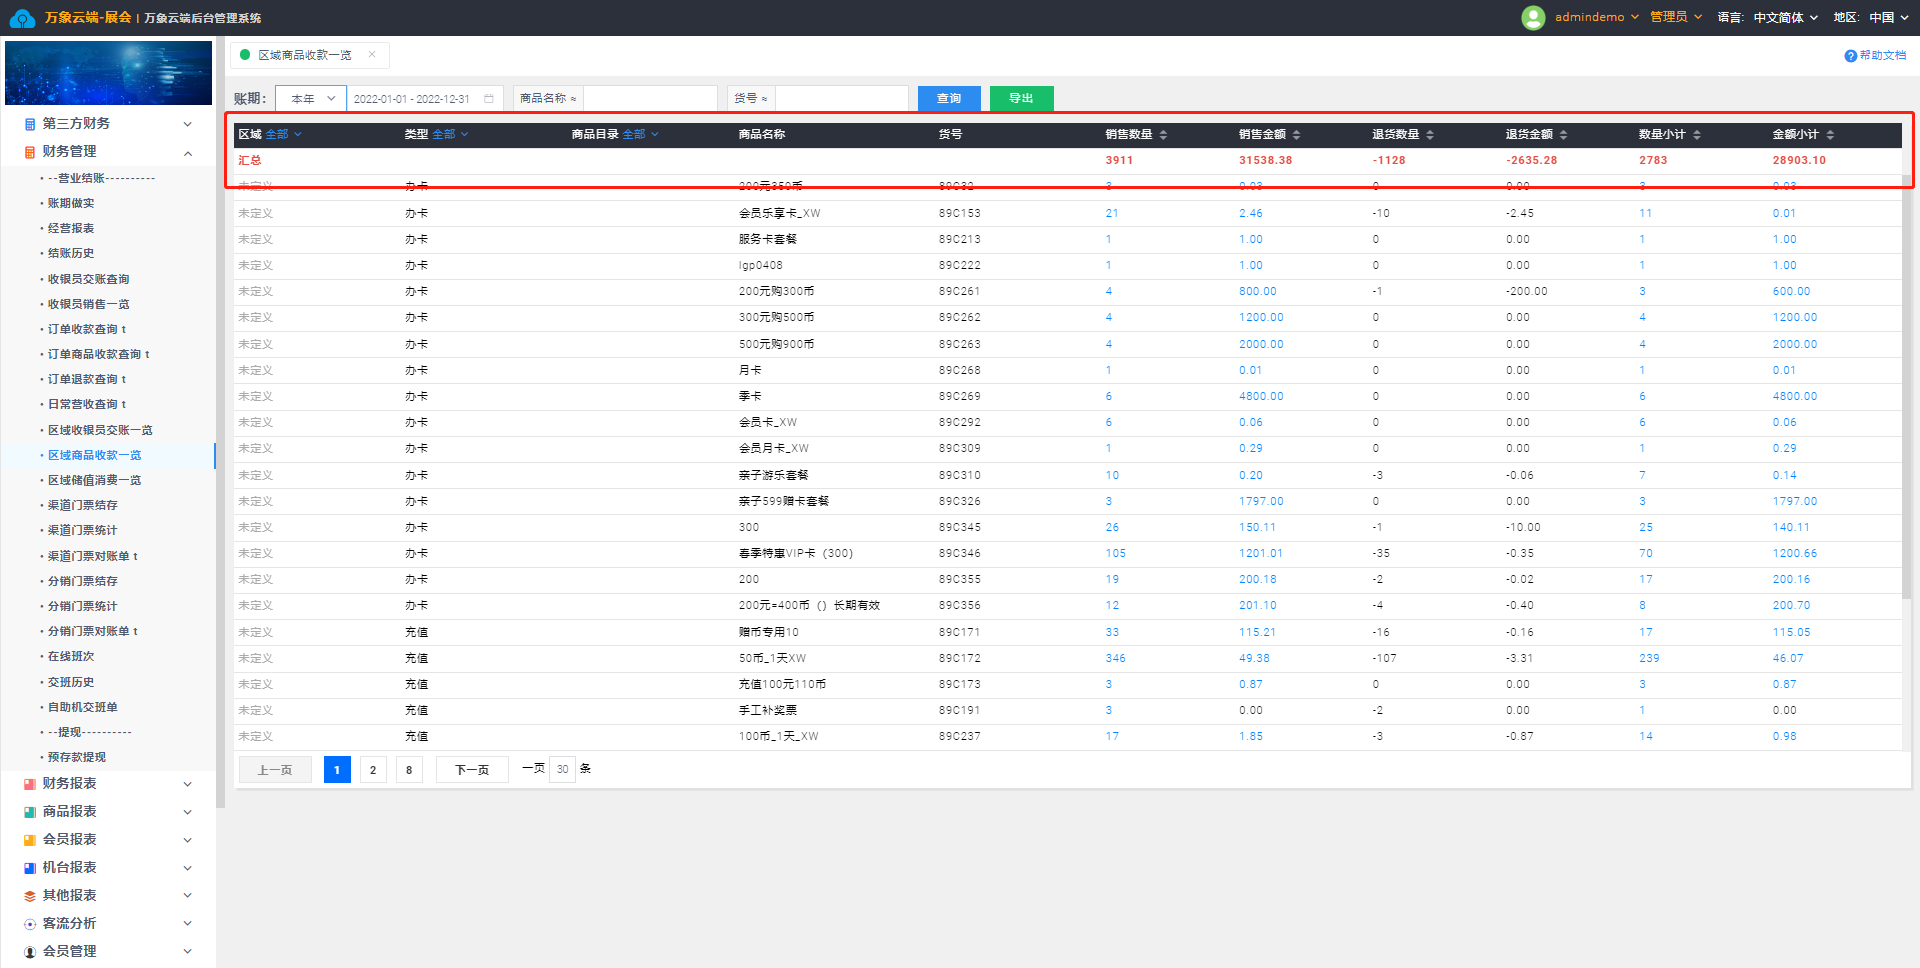Open the 本年 period dropdown

pos(311,99)
